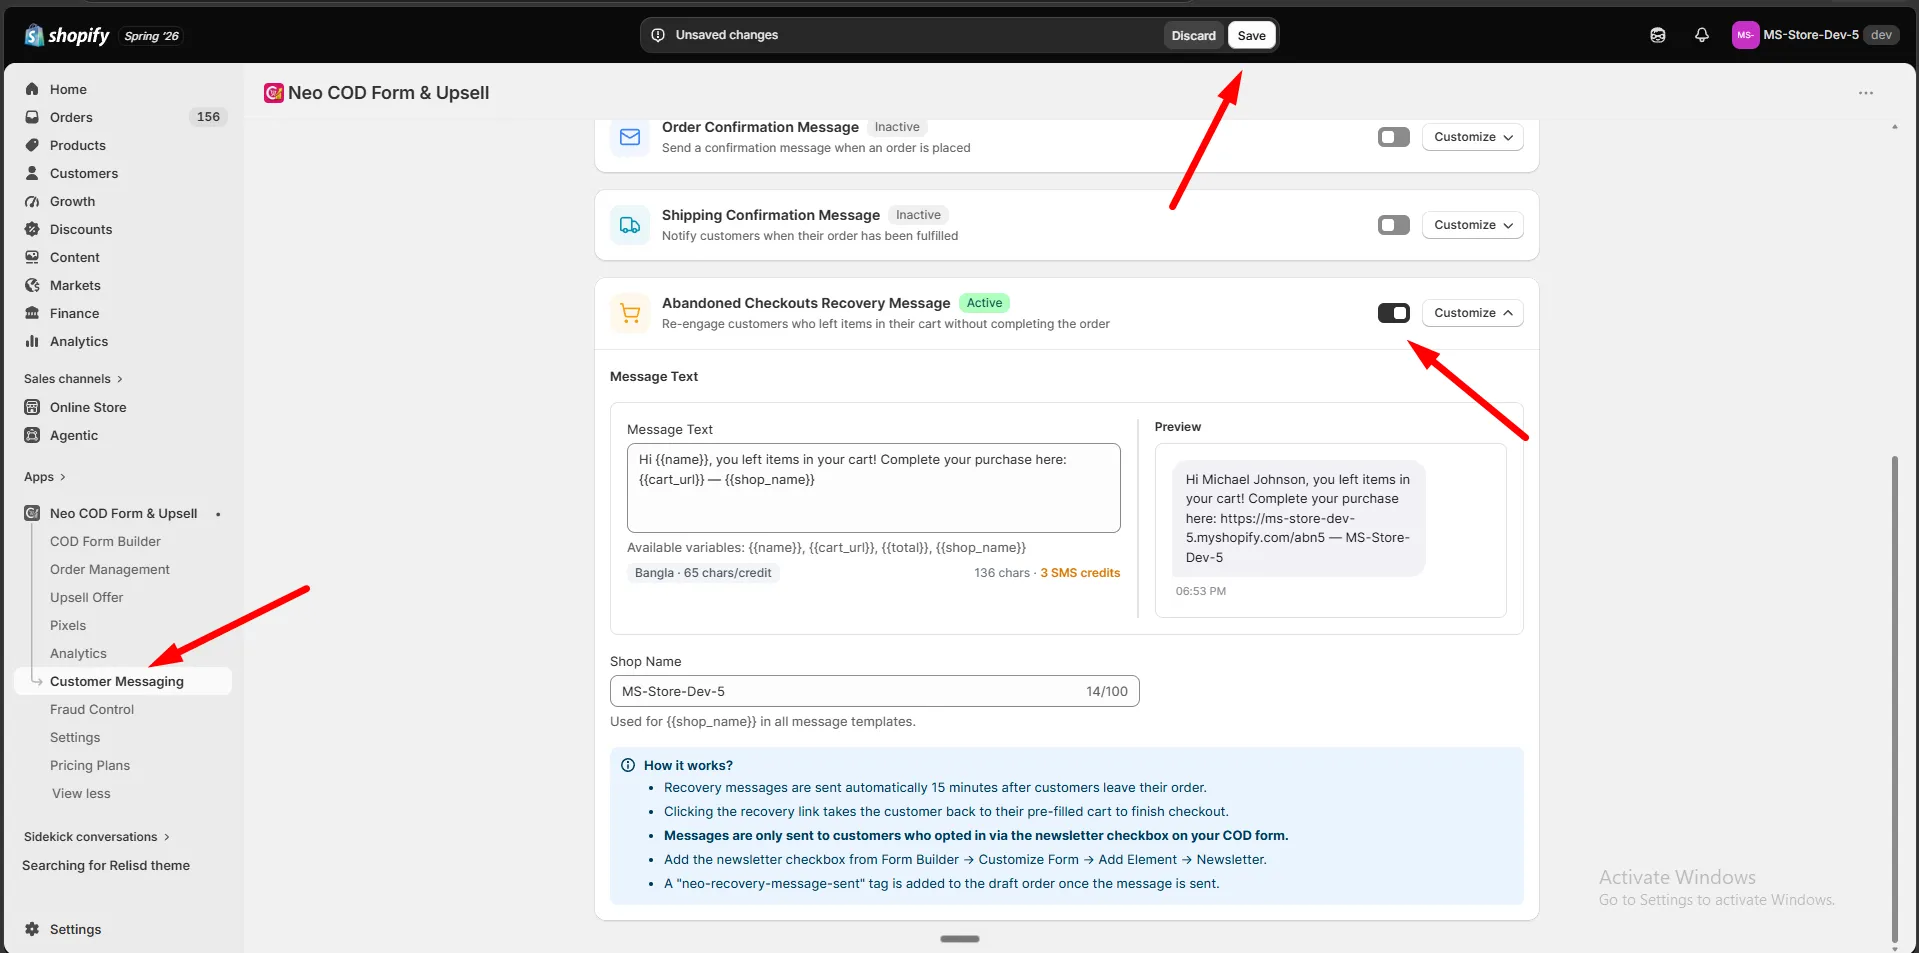Click the Customers person icon
The height and width of the screenshot is (953, 1919).
click(x=32, y=173)
